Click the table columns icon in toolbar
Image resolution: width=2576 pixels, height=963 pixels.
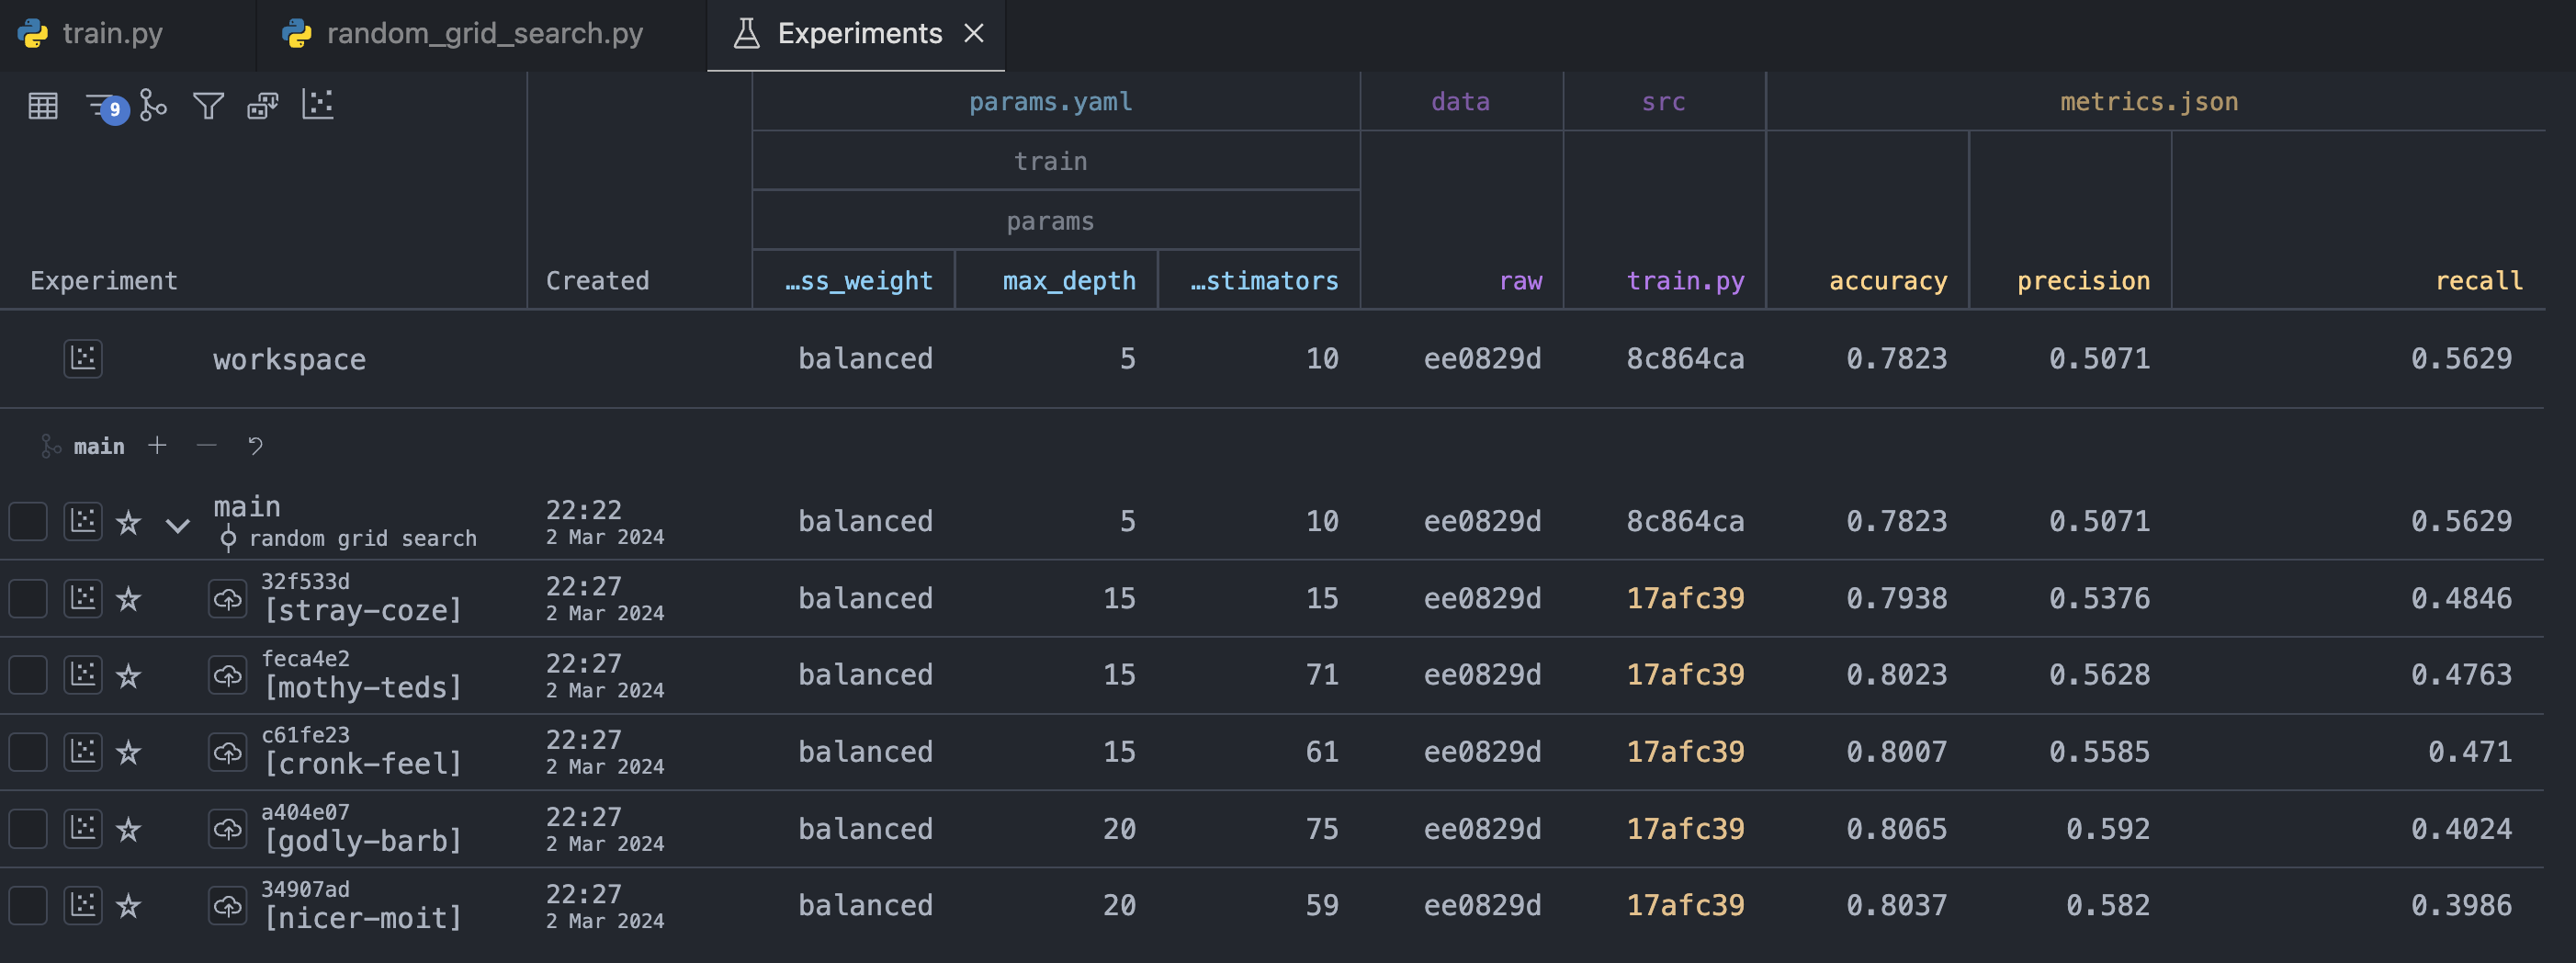[x=43, y=105]
